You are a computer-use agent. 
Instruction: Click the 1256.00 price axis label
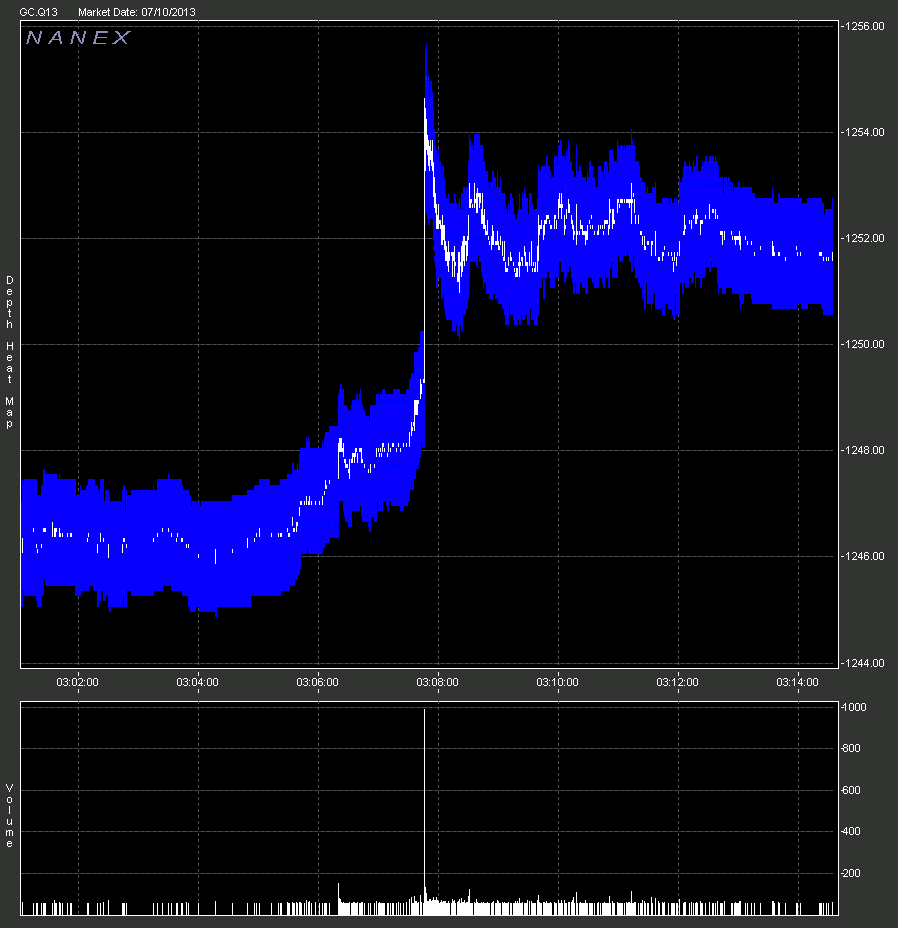click(x=863, y=27)
